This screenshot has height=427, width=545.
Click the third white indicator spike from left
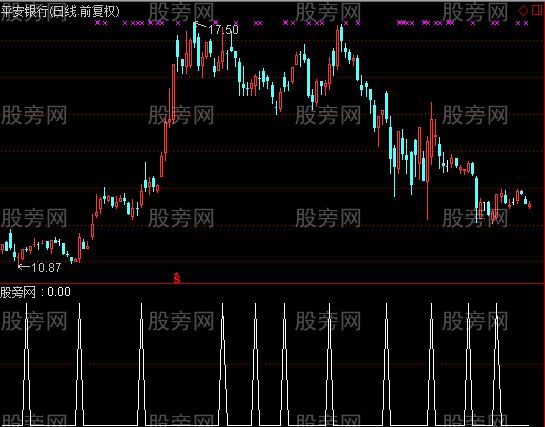point(141,363)
